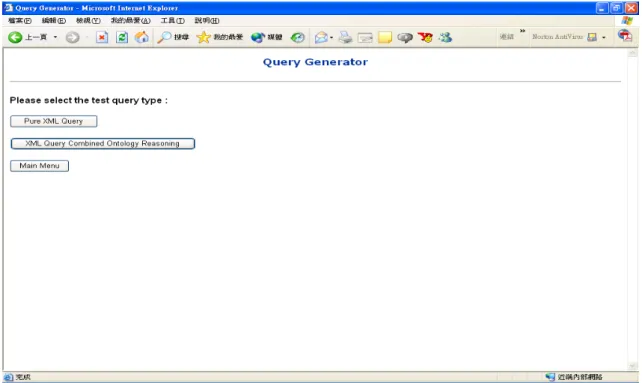Open the View menu
The image size is (642, 383).
point(88,20)
